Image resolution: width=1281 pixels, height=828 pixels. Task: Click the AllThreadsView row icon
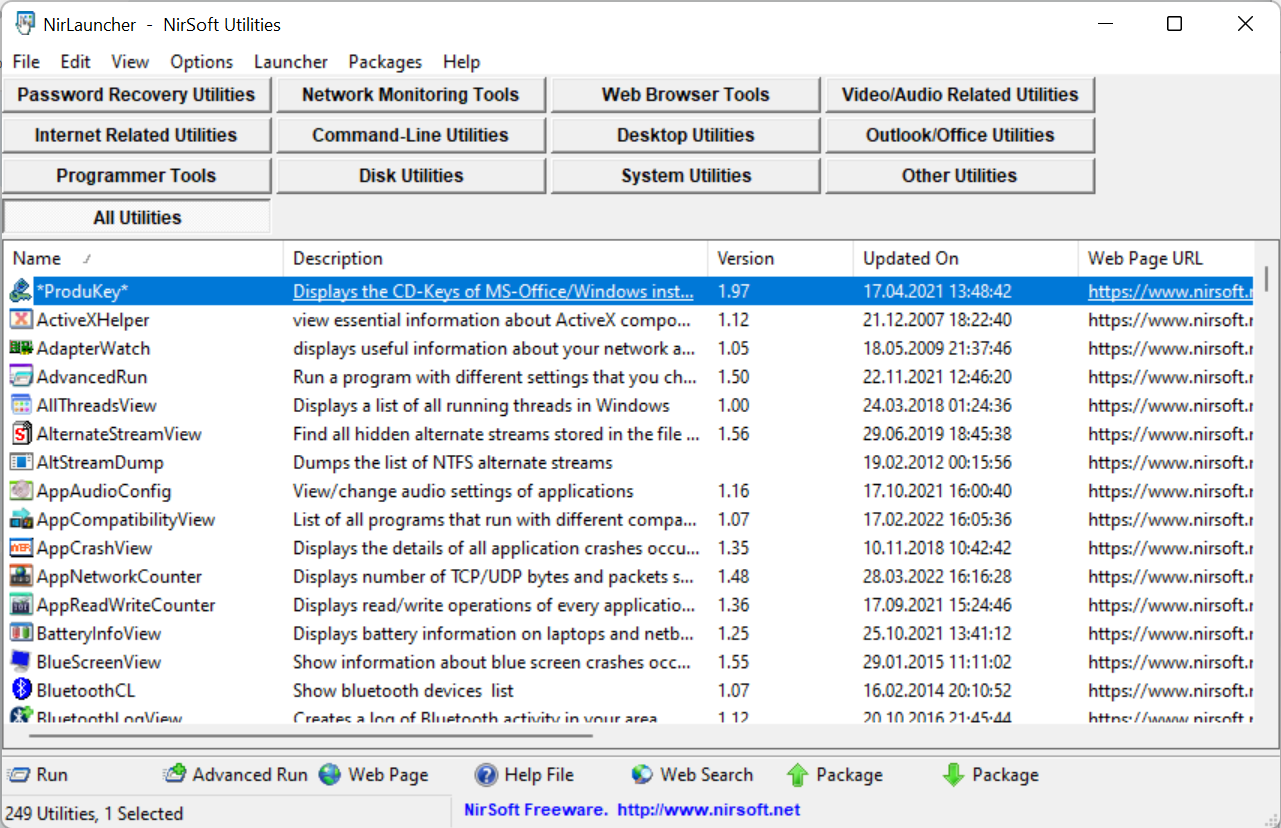21,405
